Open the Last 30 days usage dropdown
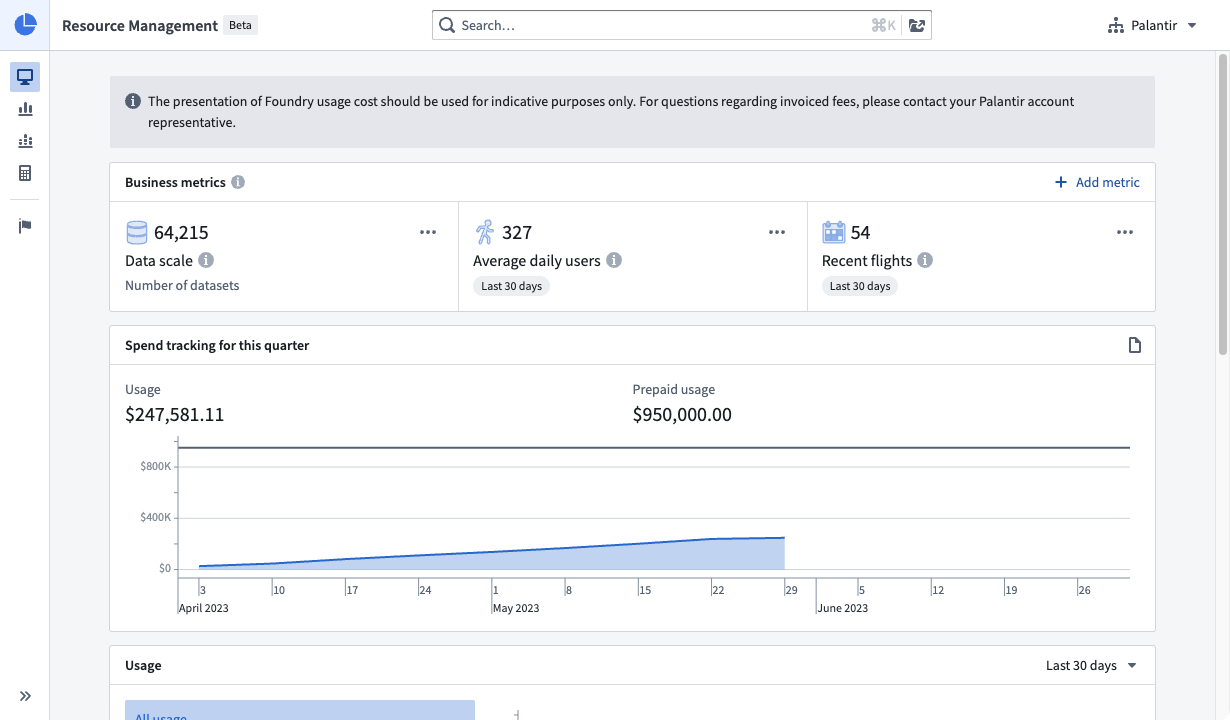 [x=1091, y=665]
